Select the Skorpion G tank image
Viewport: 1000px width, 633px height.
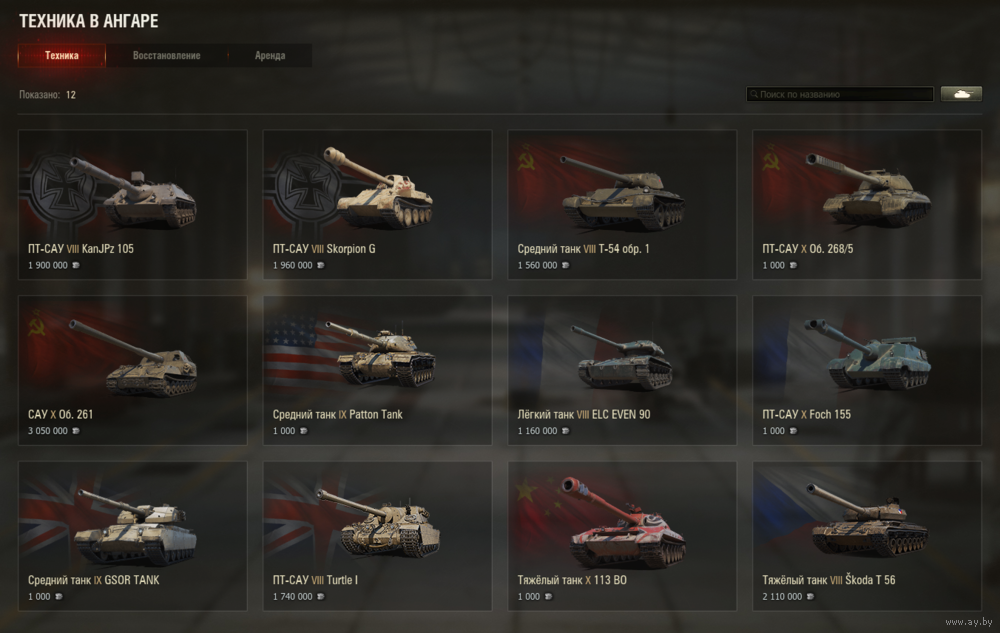point(378,188)
